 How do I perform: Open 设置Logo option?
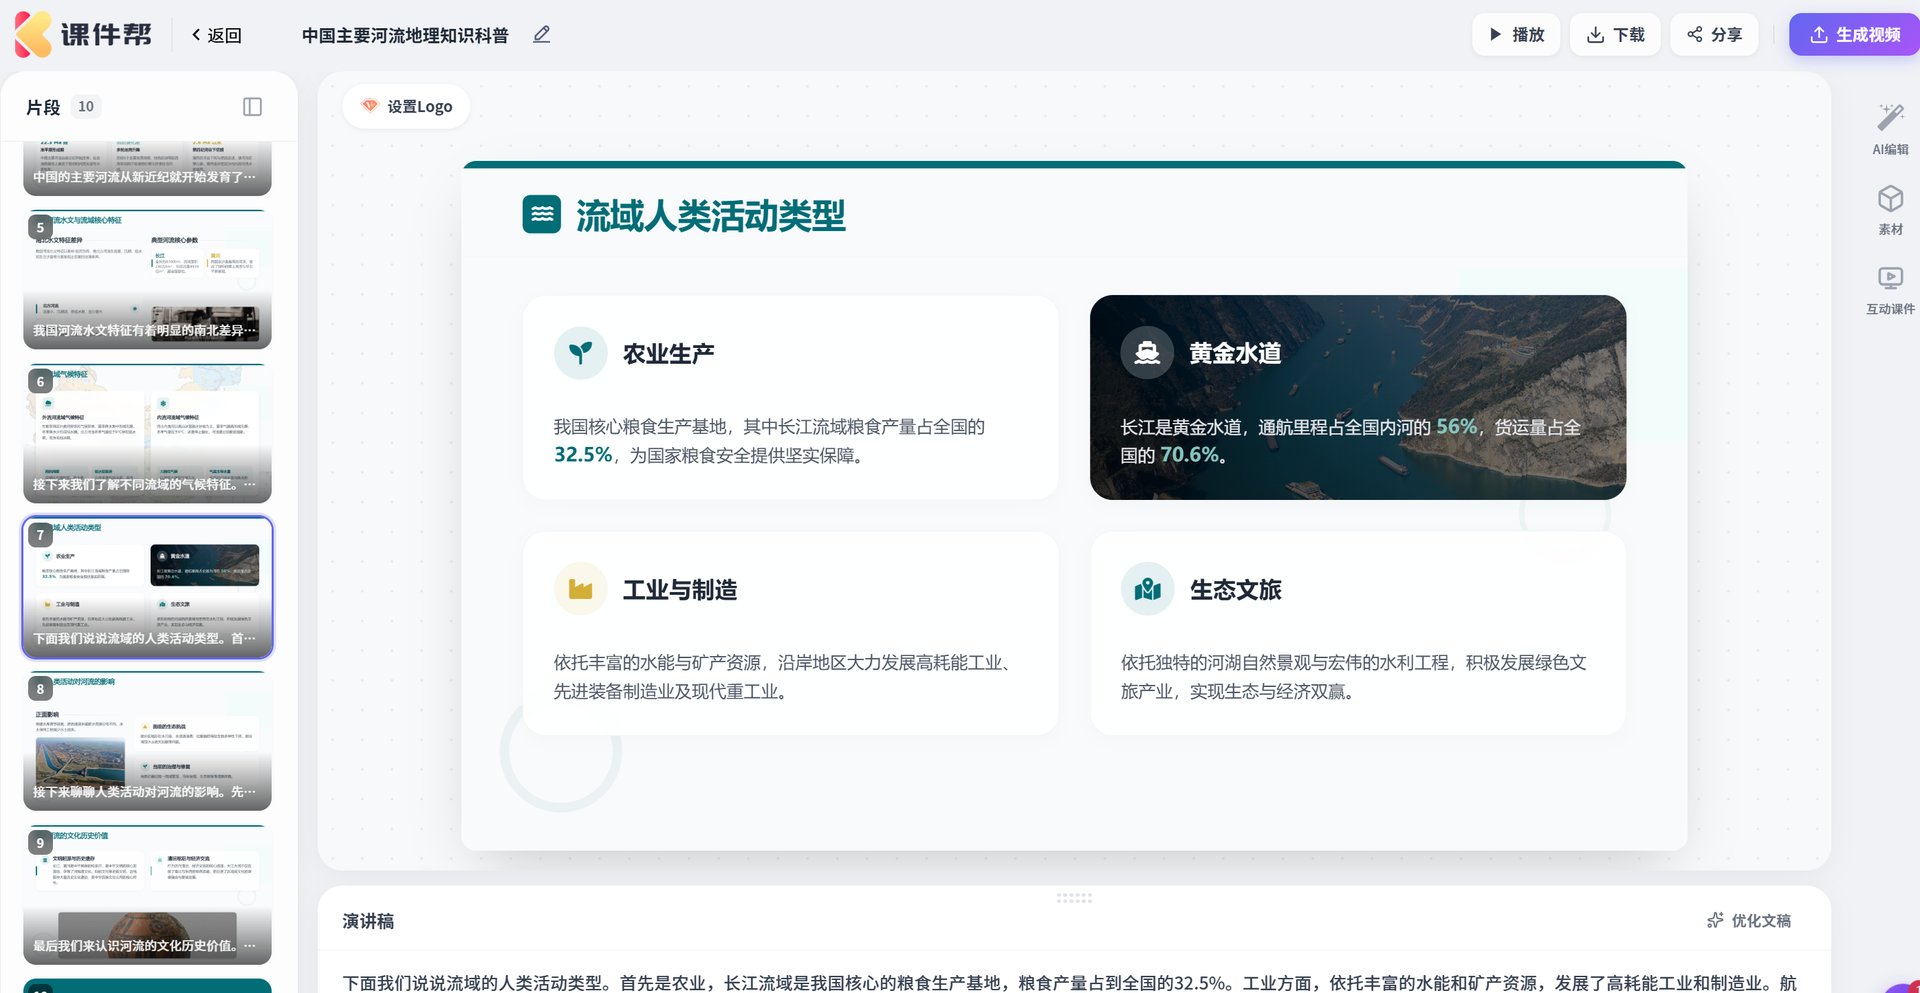(x=407, y=106)
